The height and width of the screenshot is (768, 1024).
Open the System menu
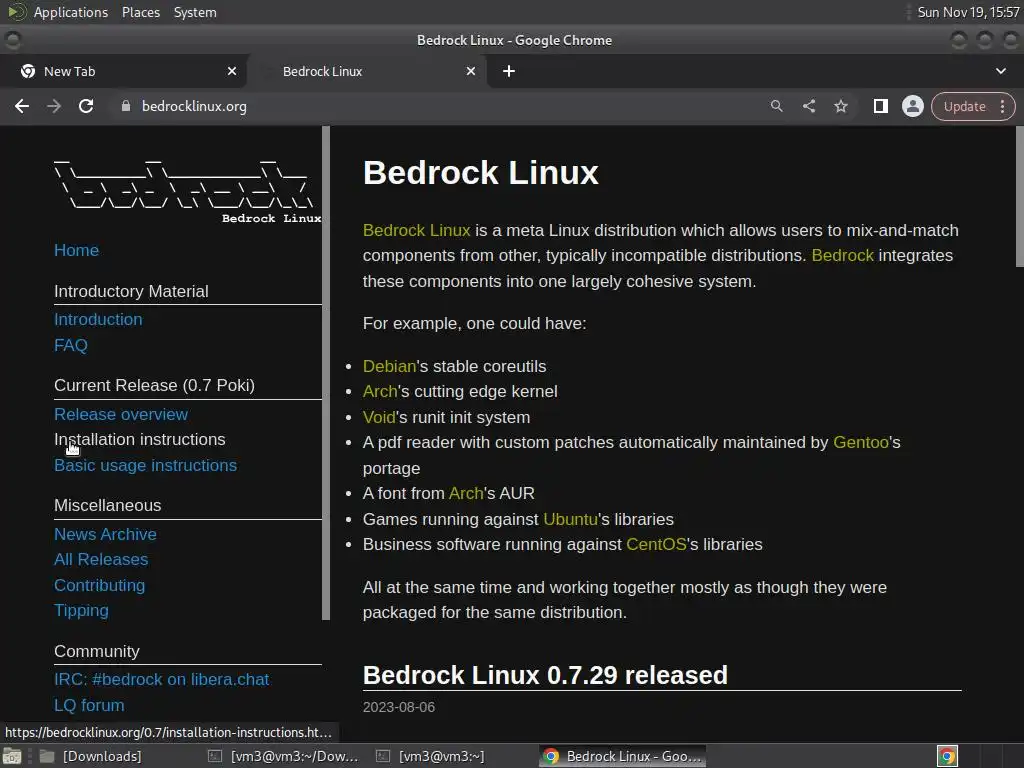pos(195,12)
